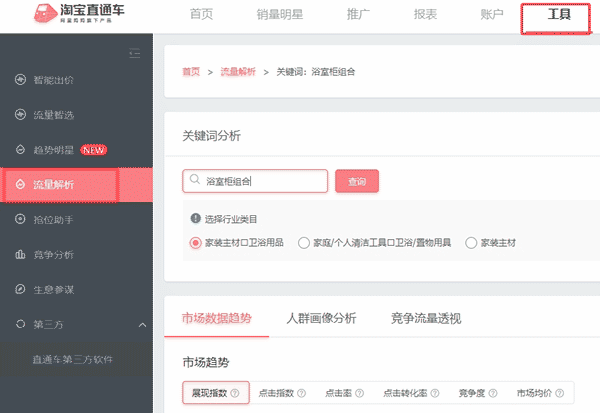Collapse the left sidebar menu toggle
Viewport: 600px width, 413px height.
coord(136,52)
